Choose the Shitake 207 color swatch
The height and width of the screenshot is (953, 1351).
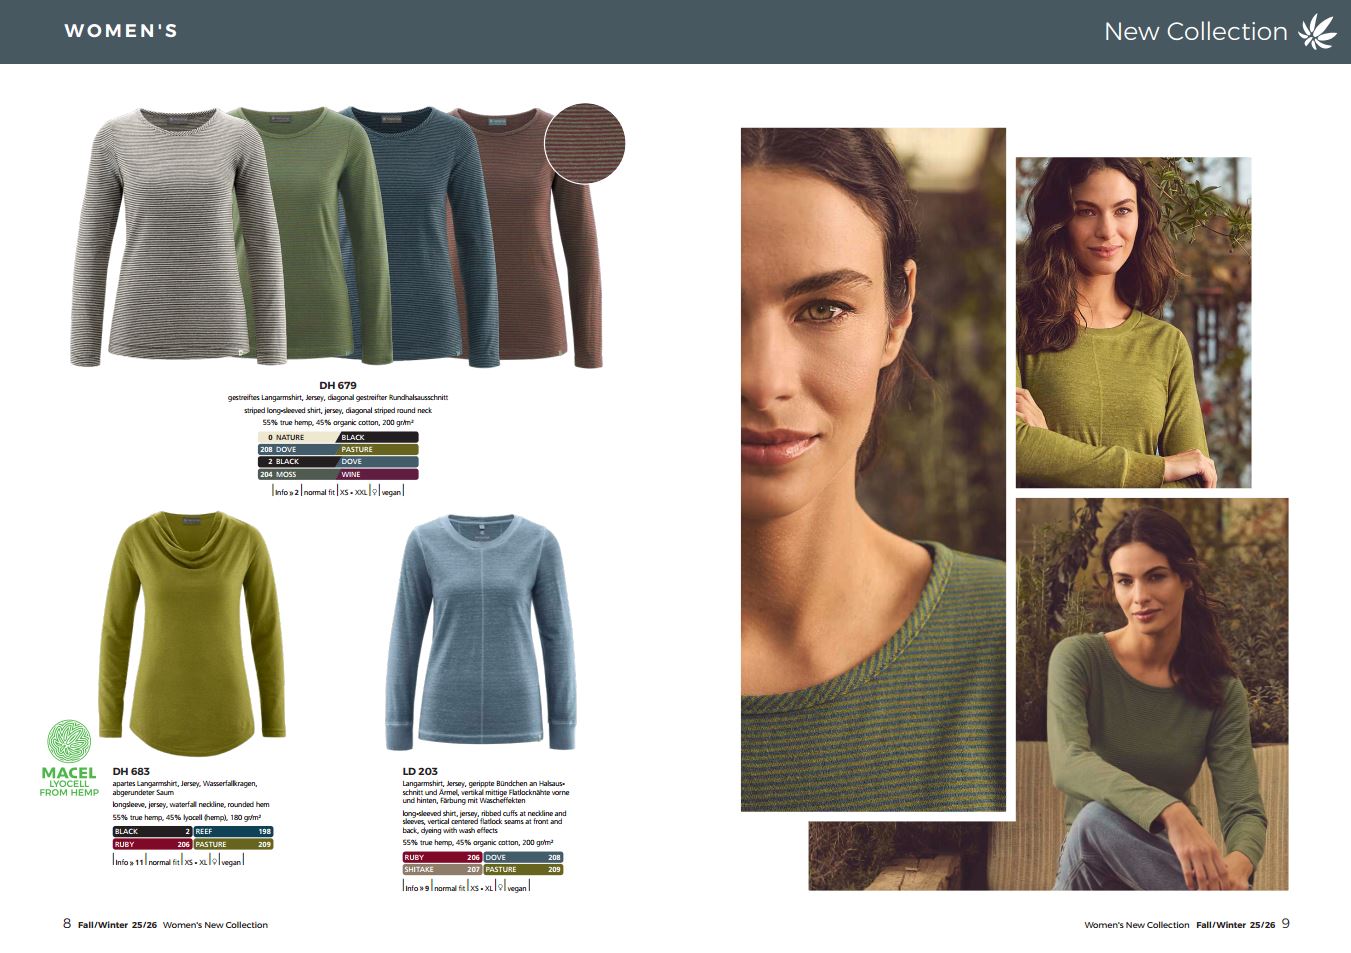[442, 869]
